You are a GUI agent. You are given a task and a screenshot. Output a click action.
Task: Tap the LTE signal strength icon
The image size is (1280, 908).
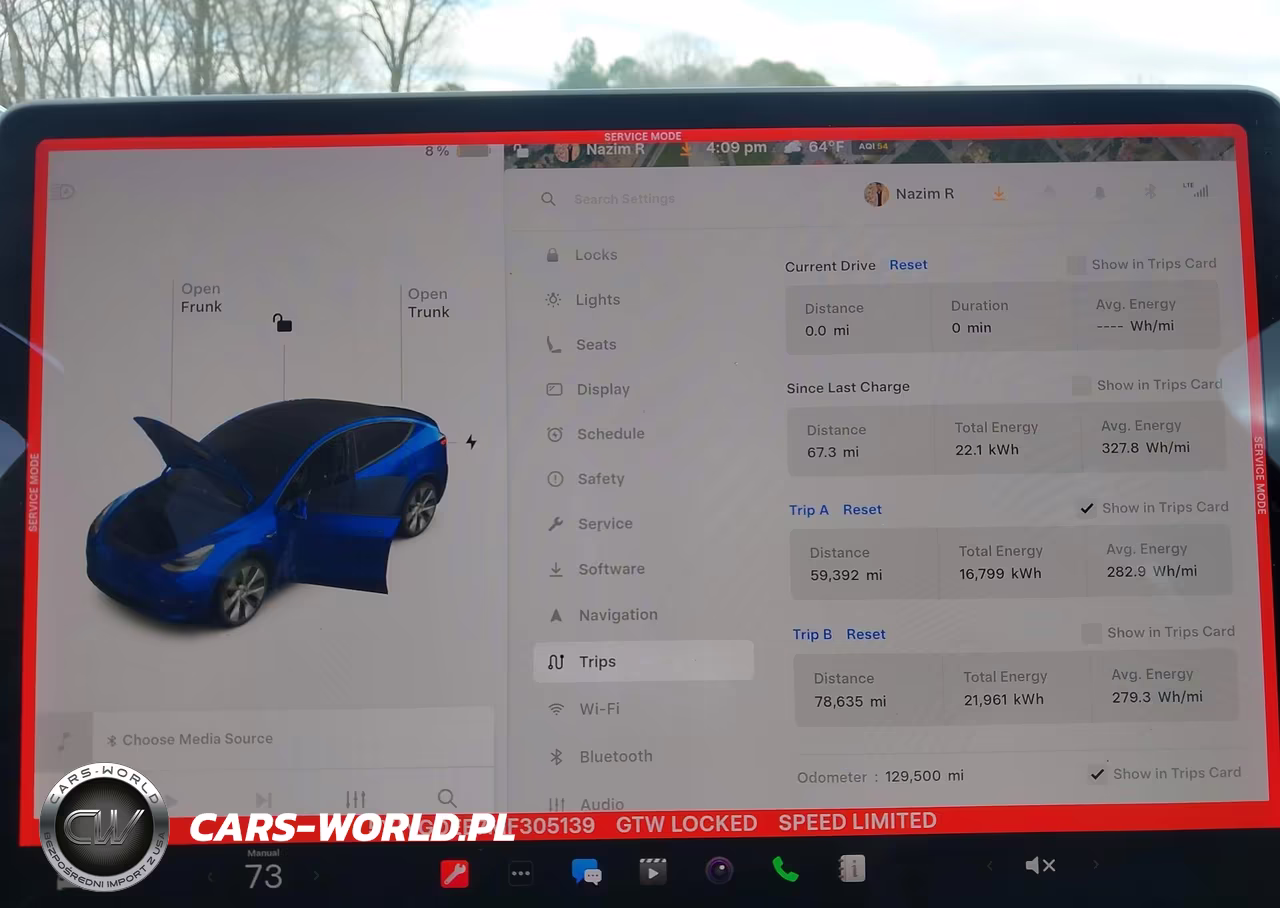(x=1195, y=189)
